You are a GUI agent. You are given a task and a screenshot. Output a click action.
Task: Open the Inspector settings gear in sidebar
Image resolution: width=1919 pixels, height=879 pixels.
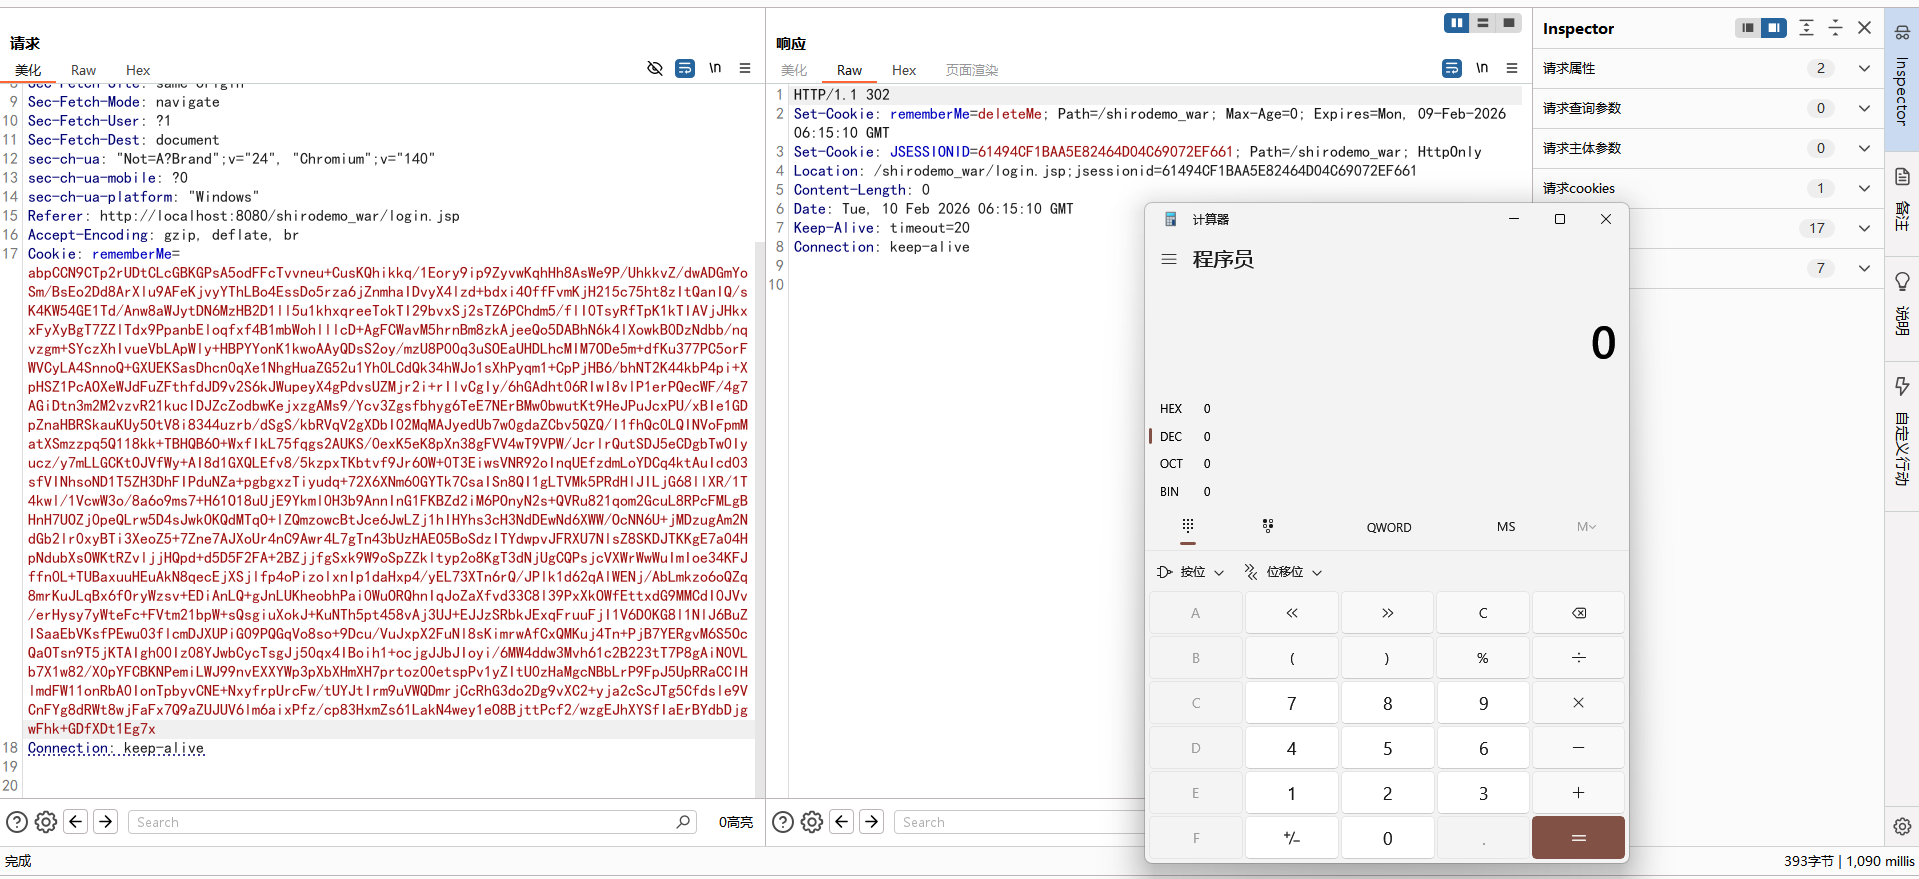1902,826
